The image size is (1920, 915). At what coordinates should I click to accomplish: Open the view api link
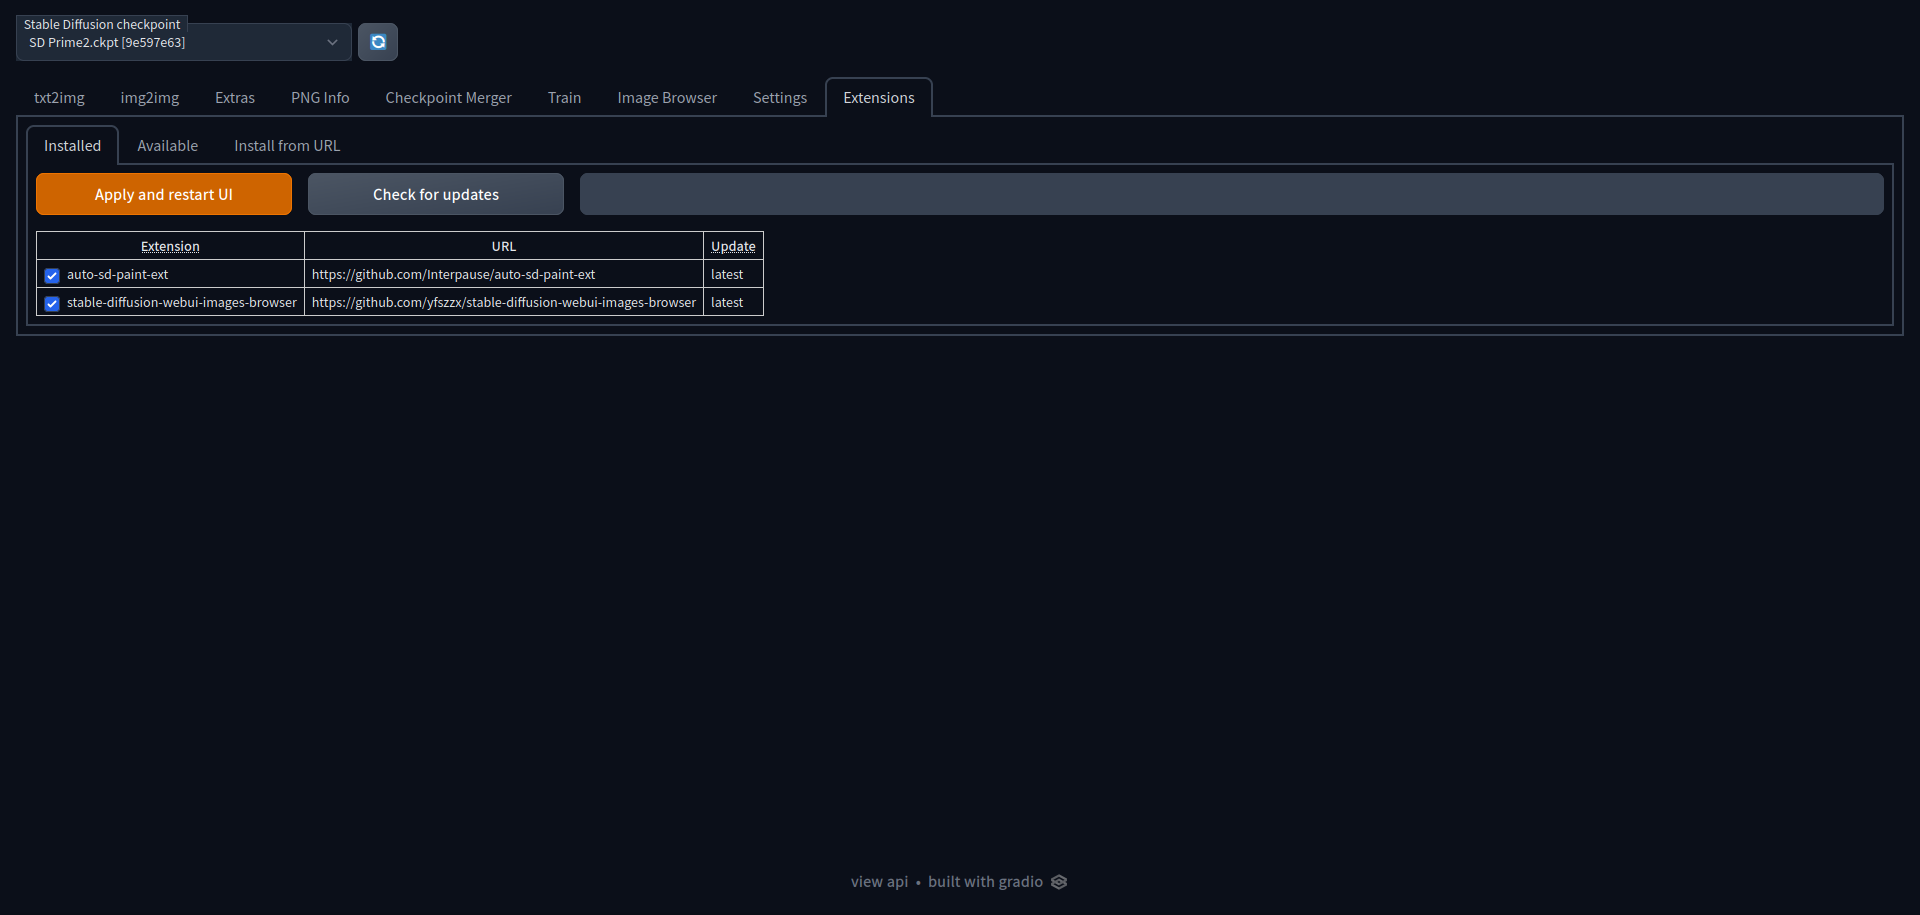[878, 881]
